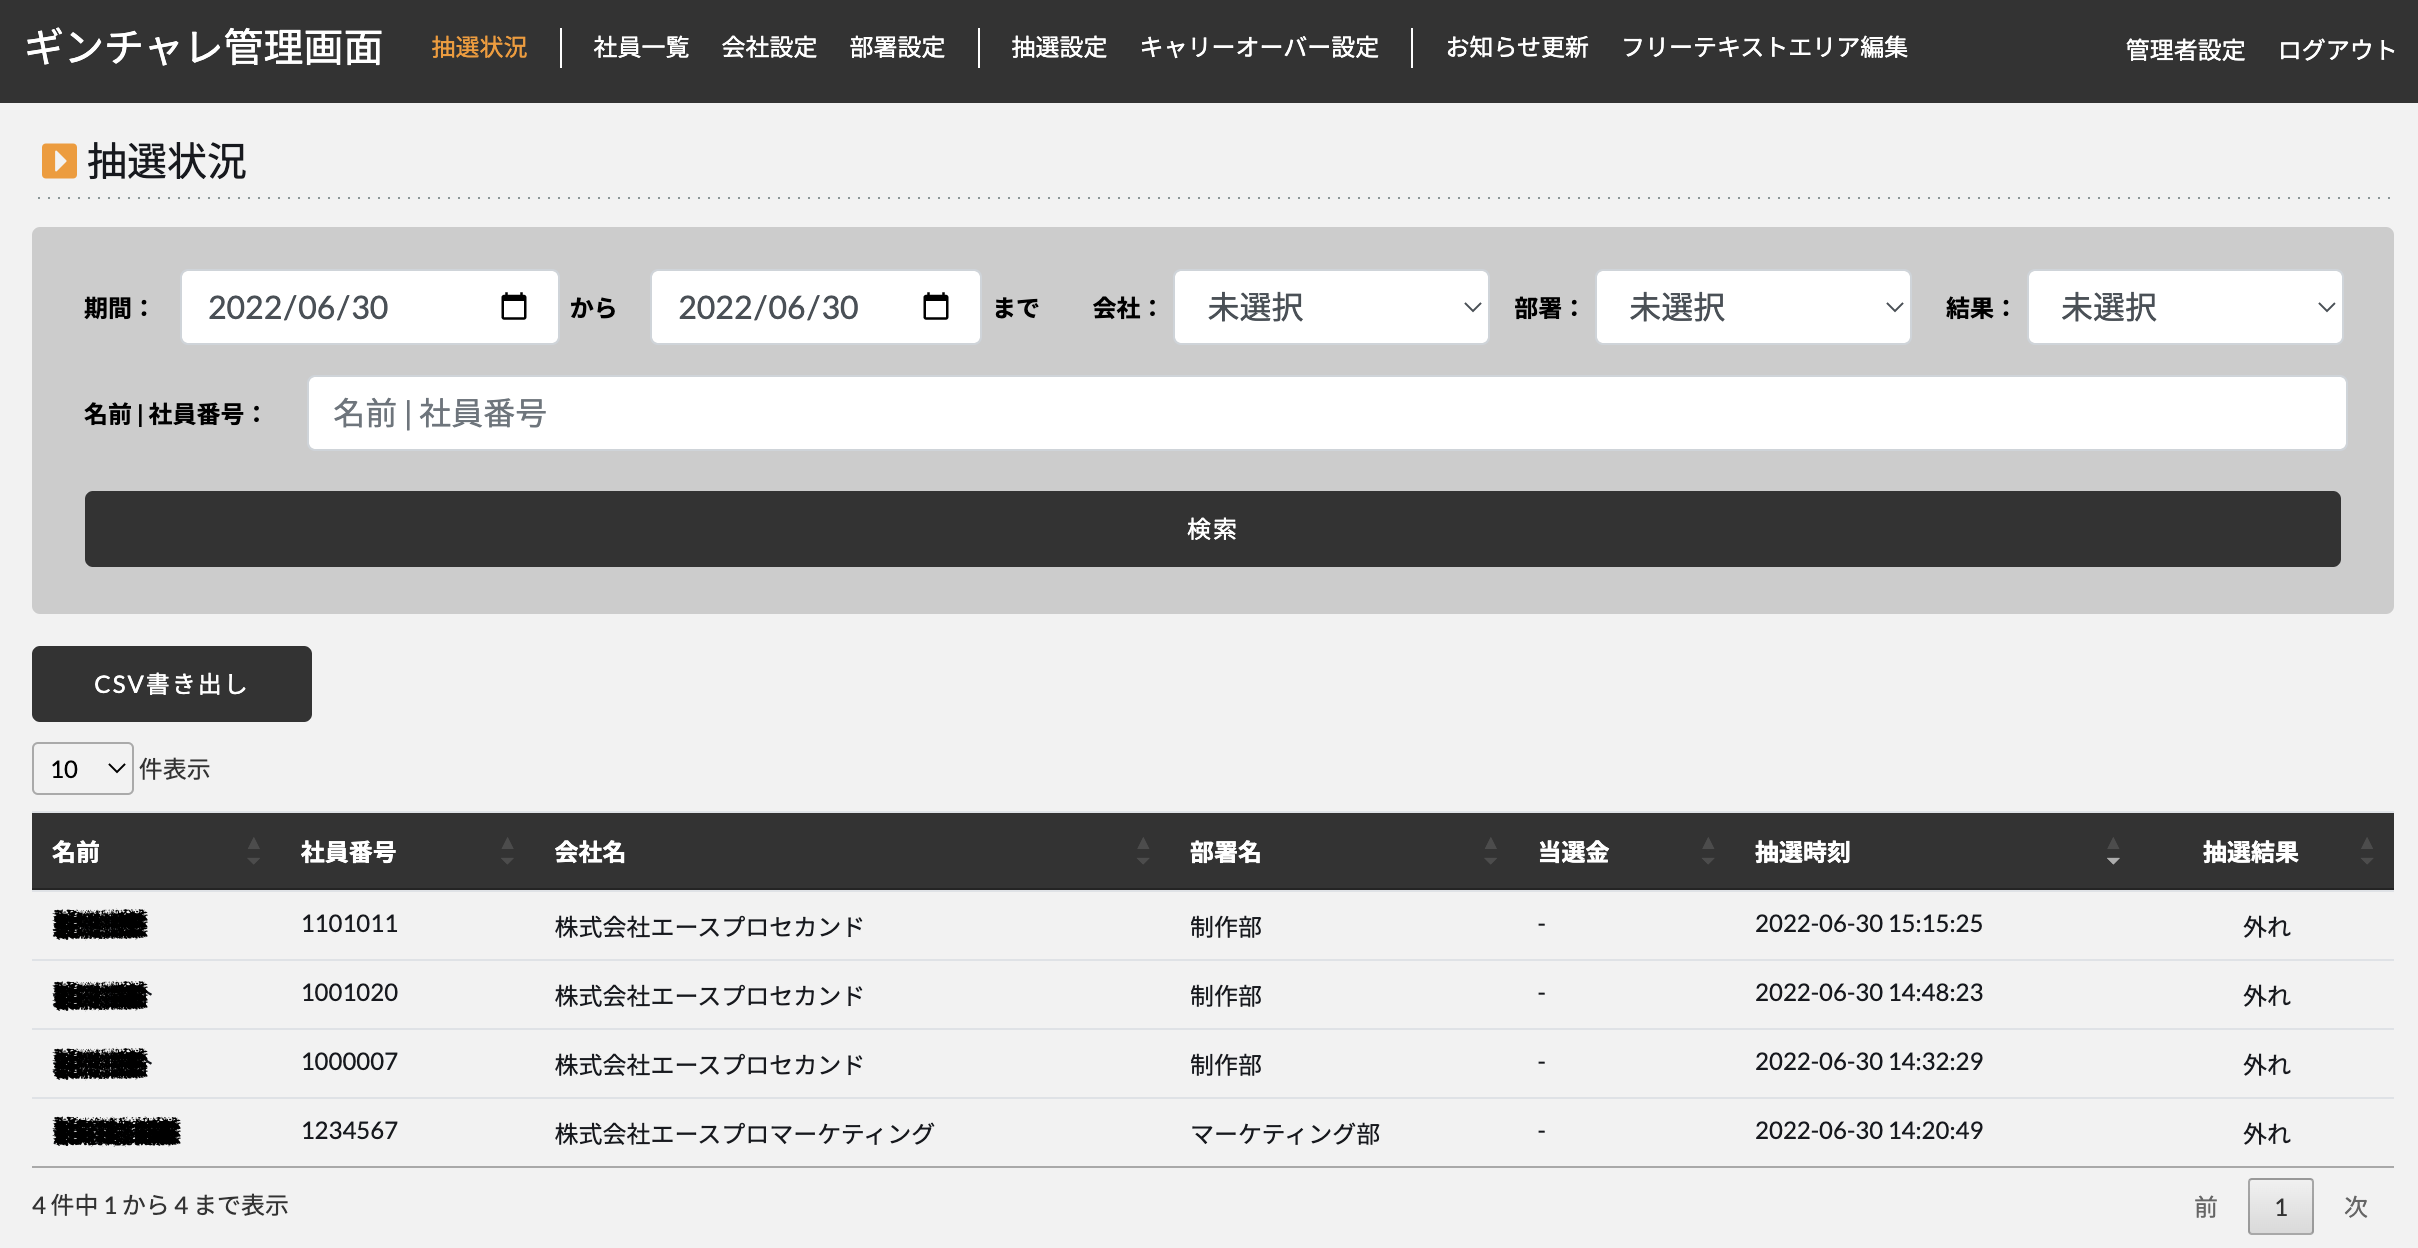Screen dimensions: 2418x1248
Task: Sort table by 抽選時刻 column arrows
Action: 2112,851
